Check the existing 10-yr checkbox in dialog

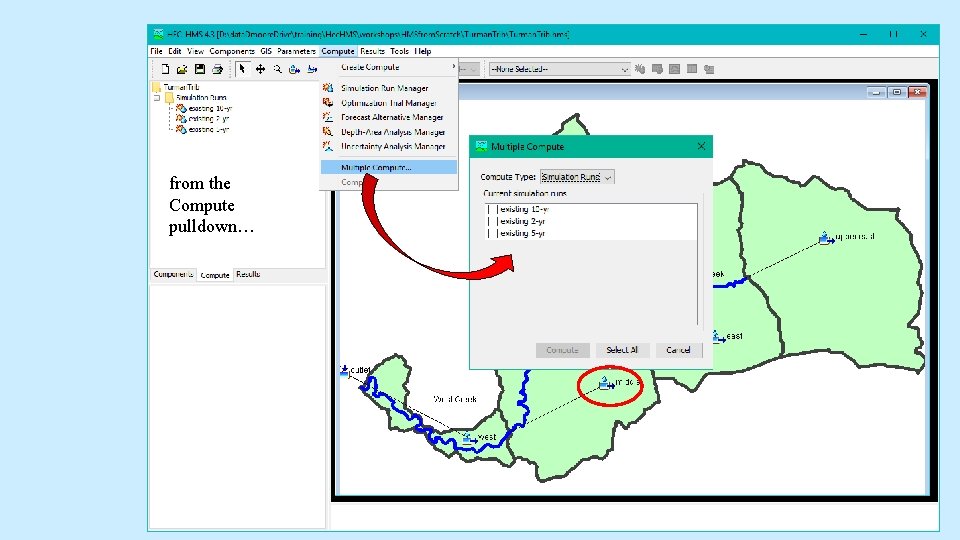click(493, 209)
